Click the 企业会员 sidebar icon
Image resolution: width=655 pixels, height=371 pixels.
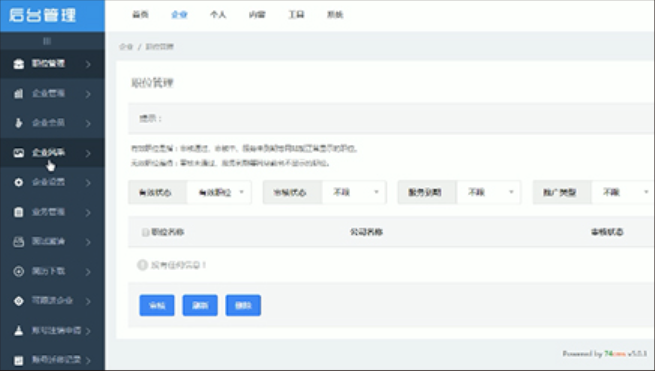(x=18, y=123)
